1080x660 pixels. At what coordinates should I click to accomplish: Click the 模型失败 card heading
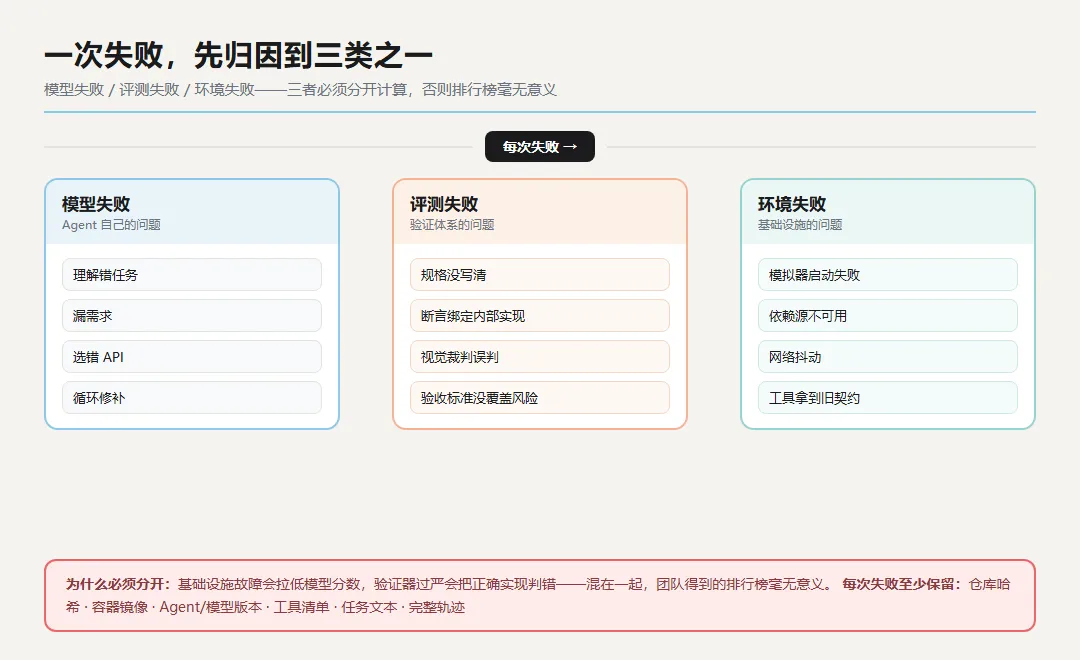click(96, 204)
